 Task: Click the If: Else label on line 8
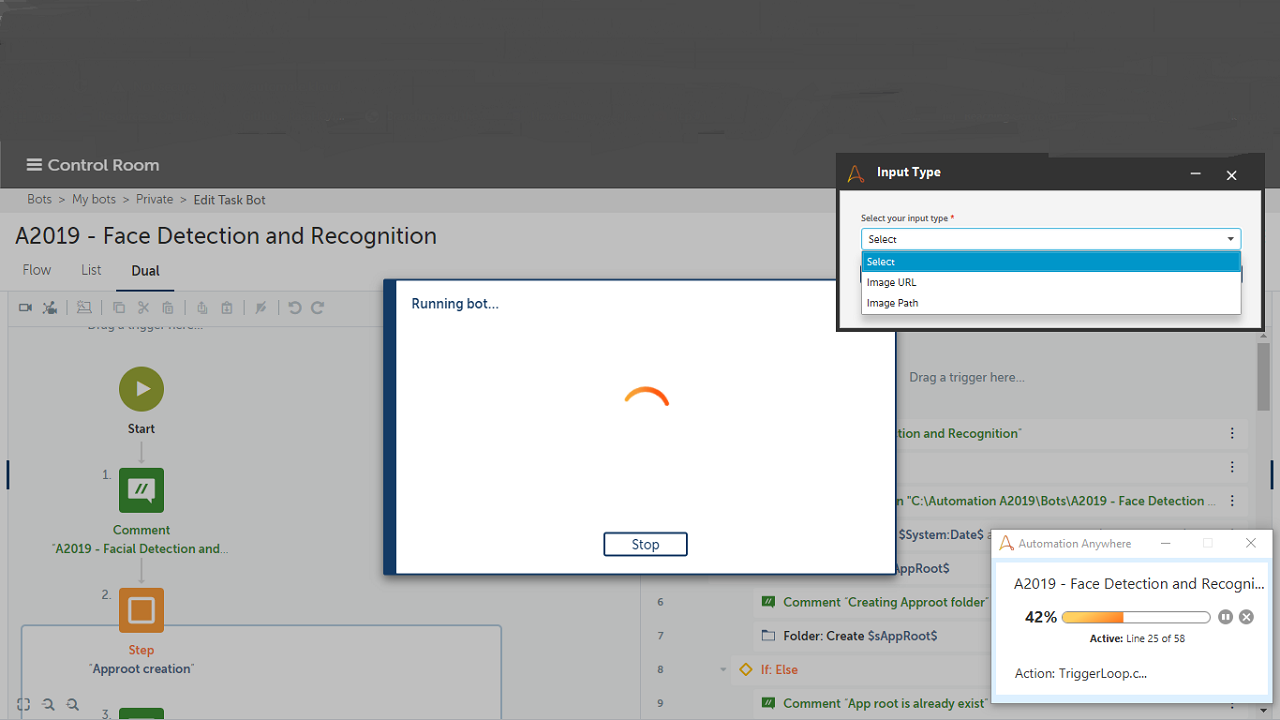[779, 670]
